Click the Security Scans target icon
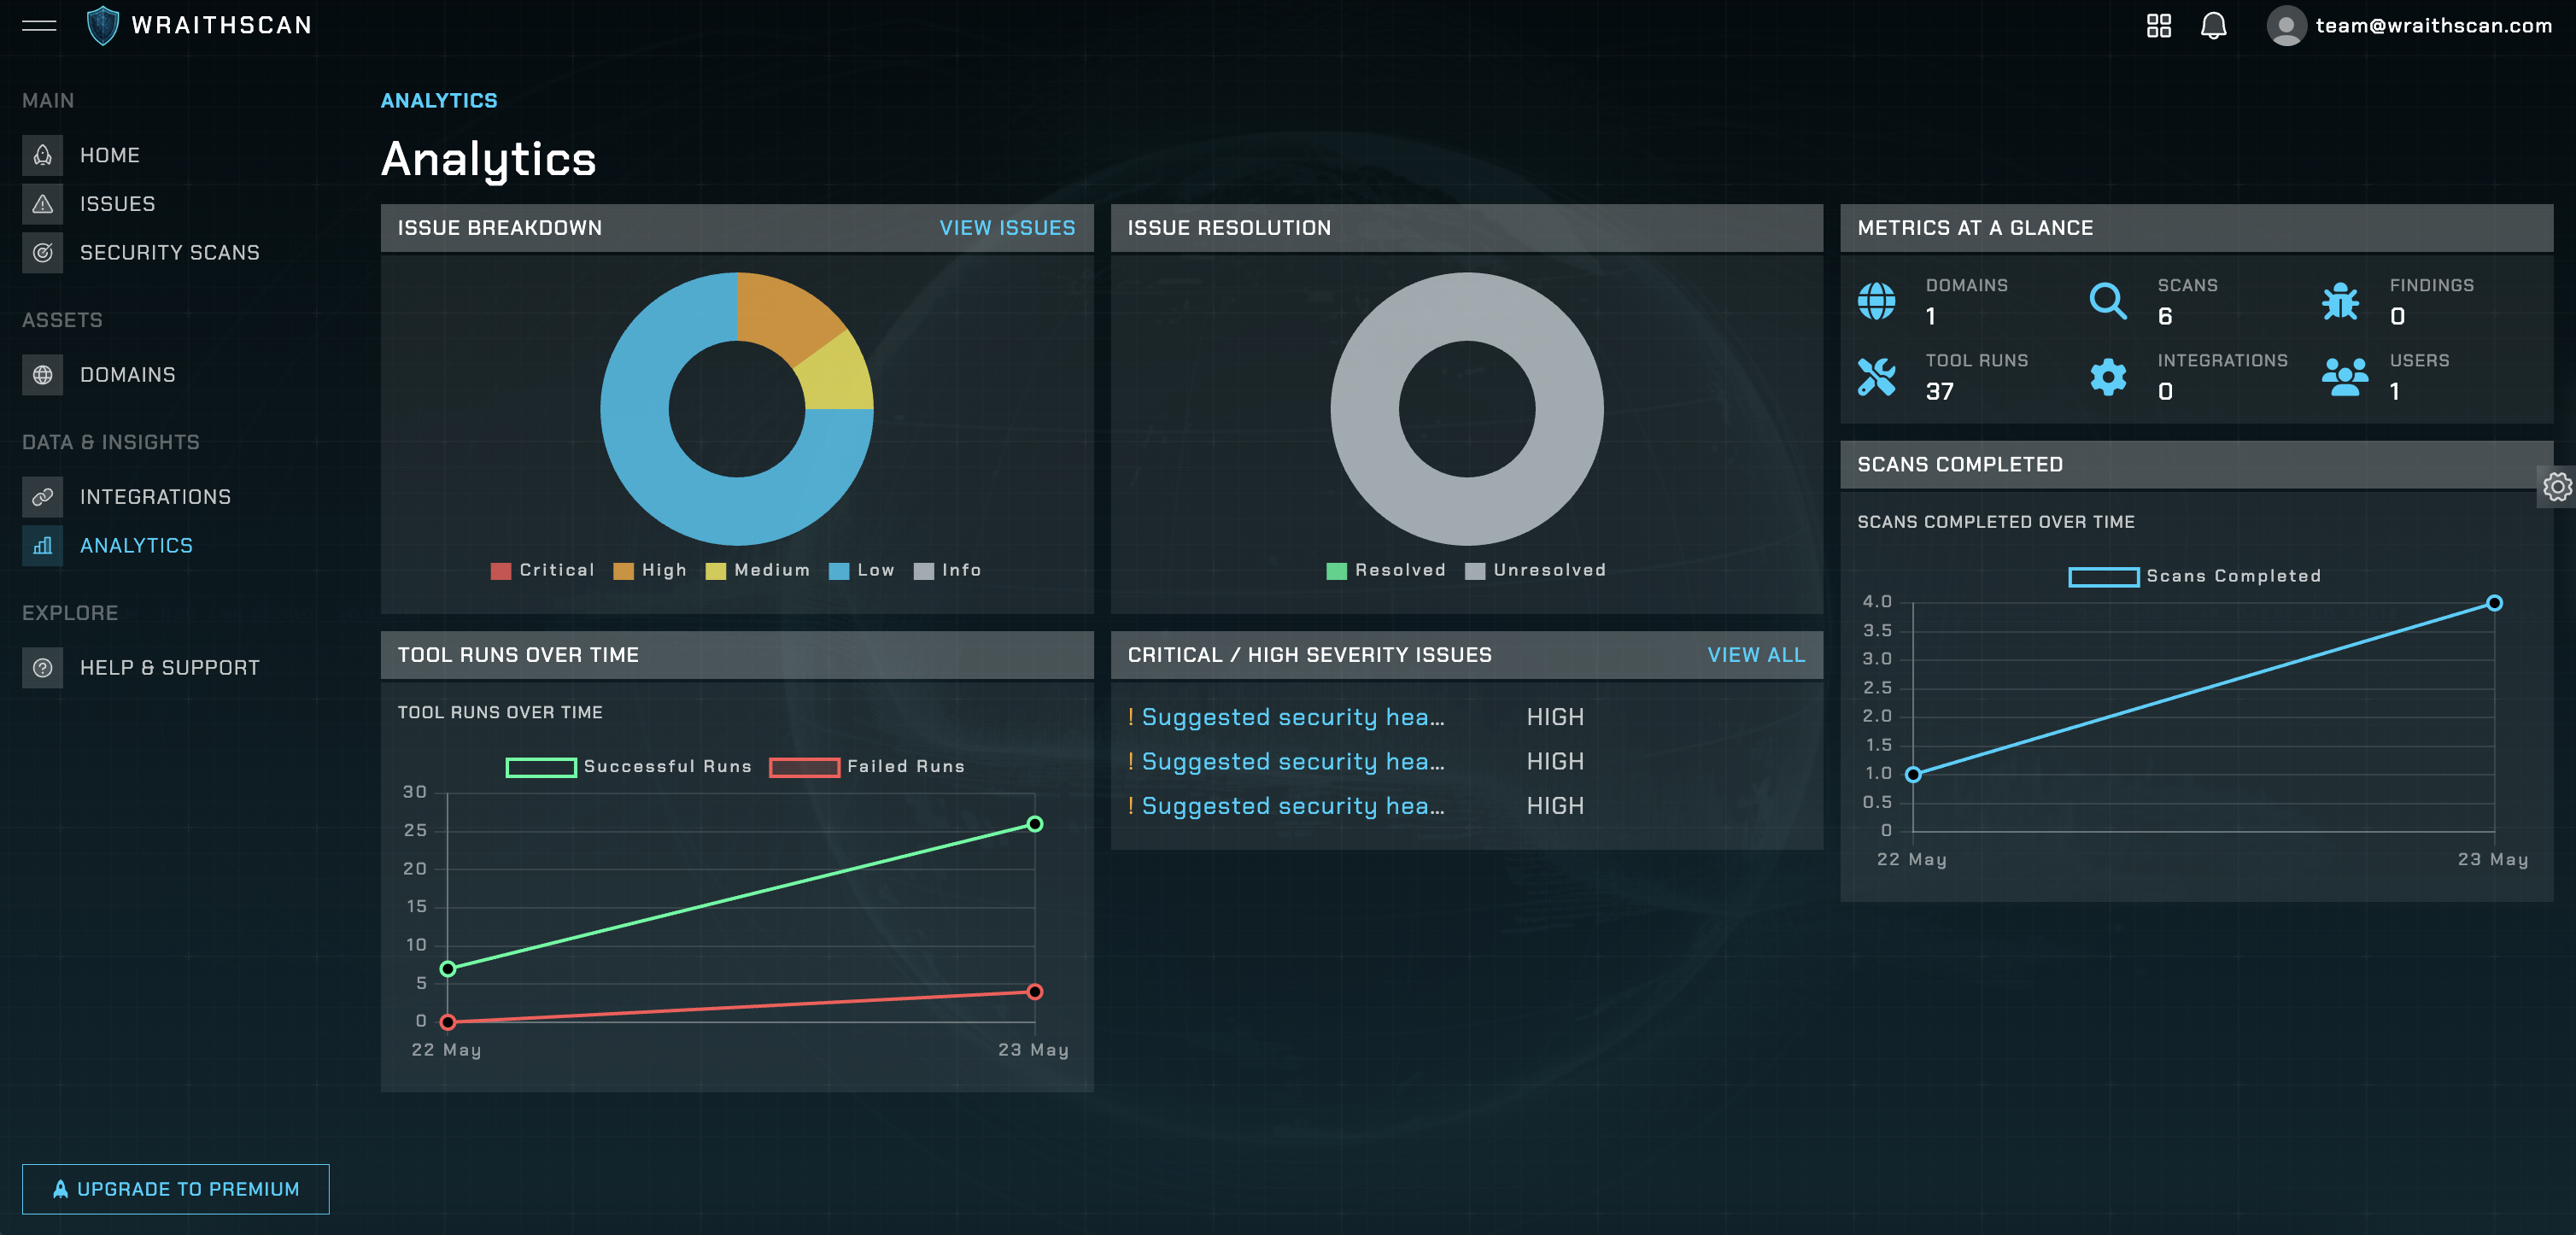 (42, 253)
